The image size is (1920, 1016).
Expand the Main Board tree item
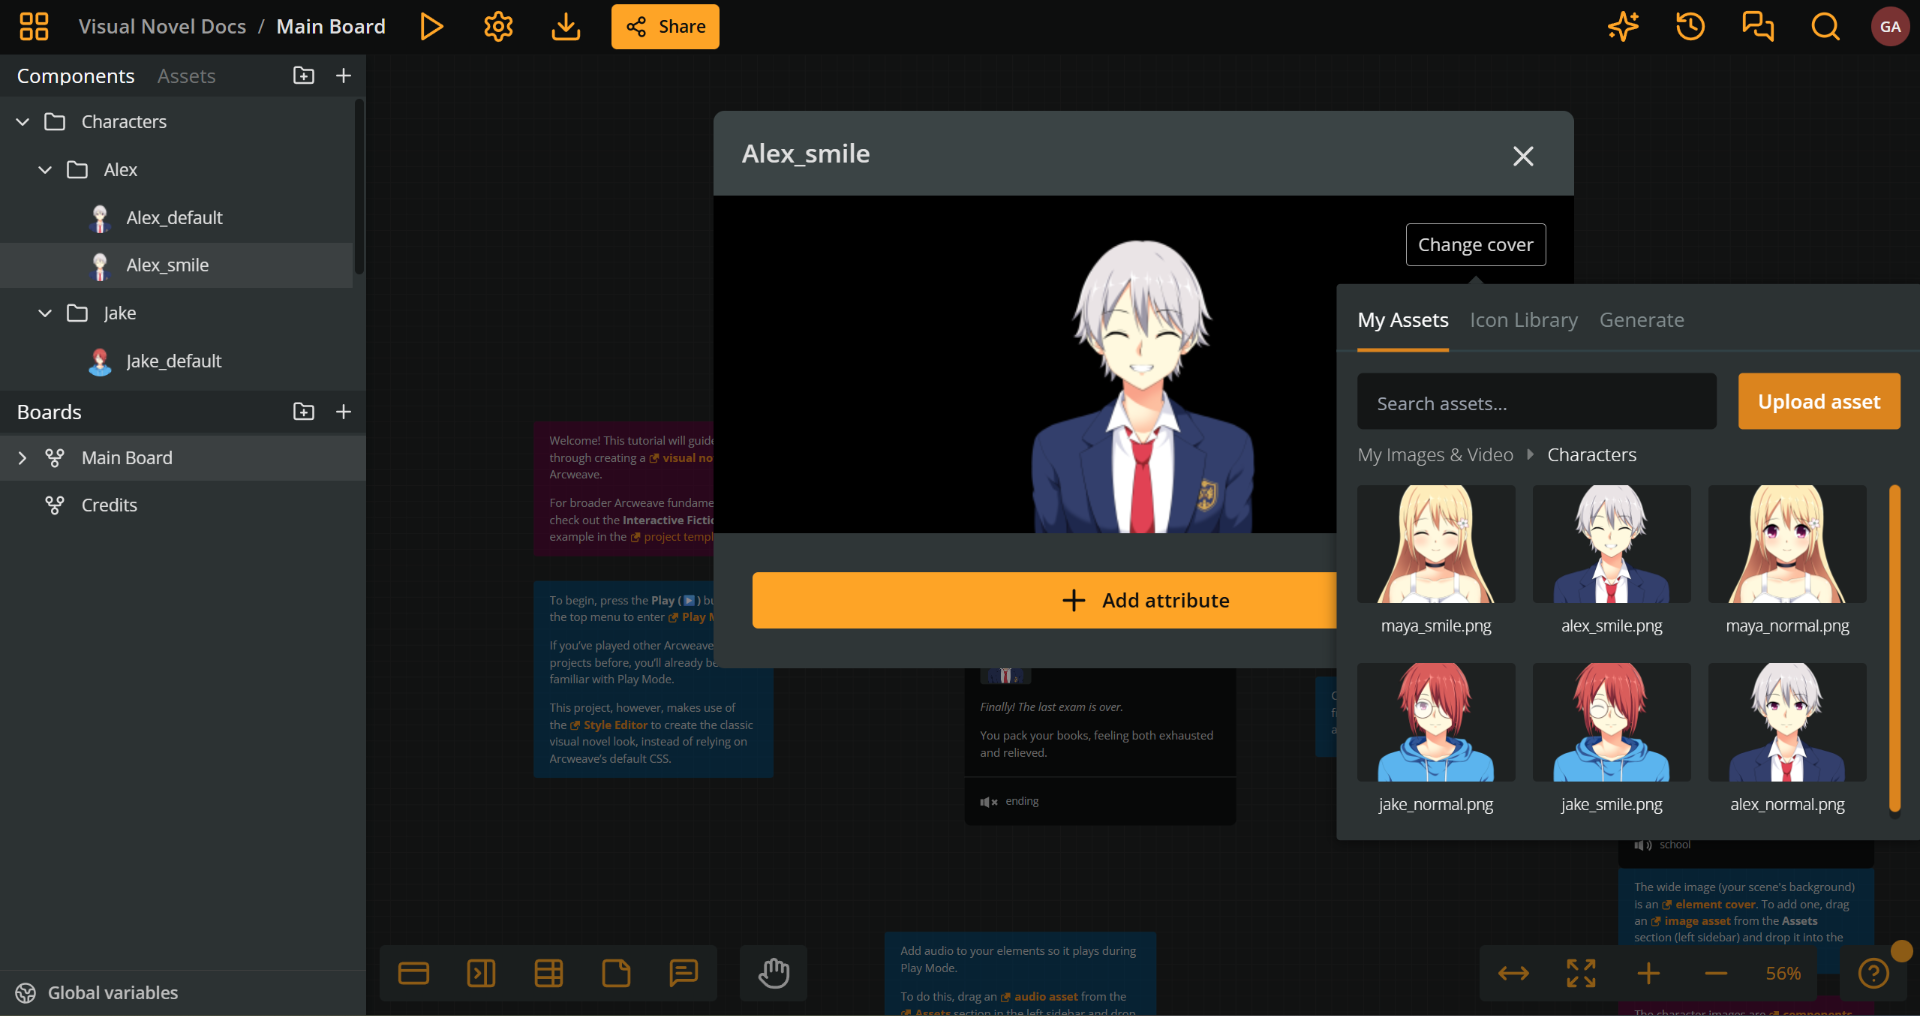[x=23, y=458]
